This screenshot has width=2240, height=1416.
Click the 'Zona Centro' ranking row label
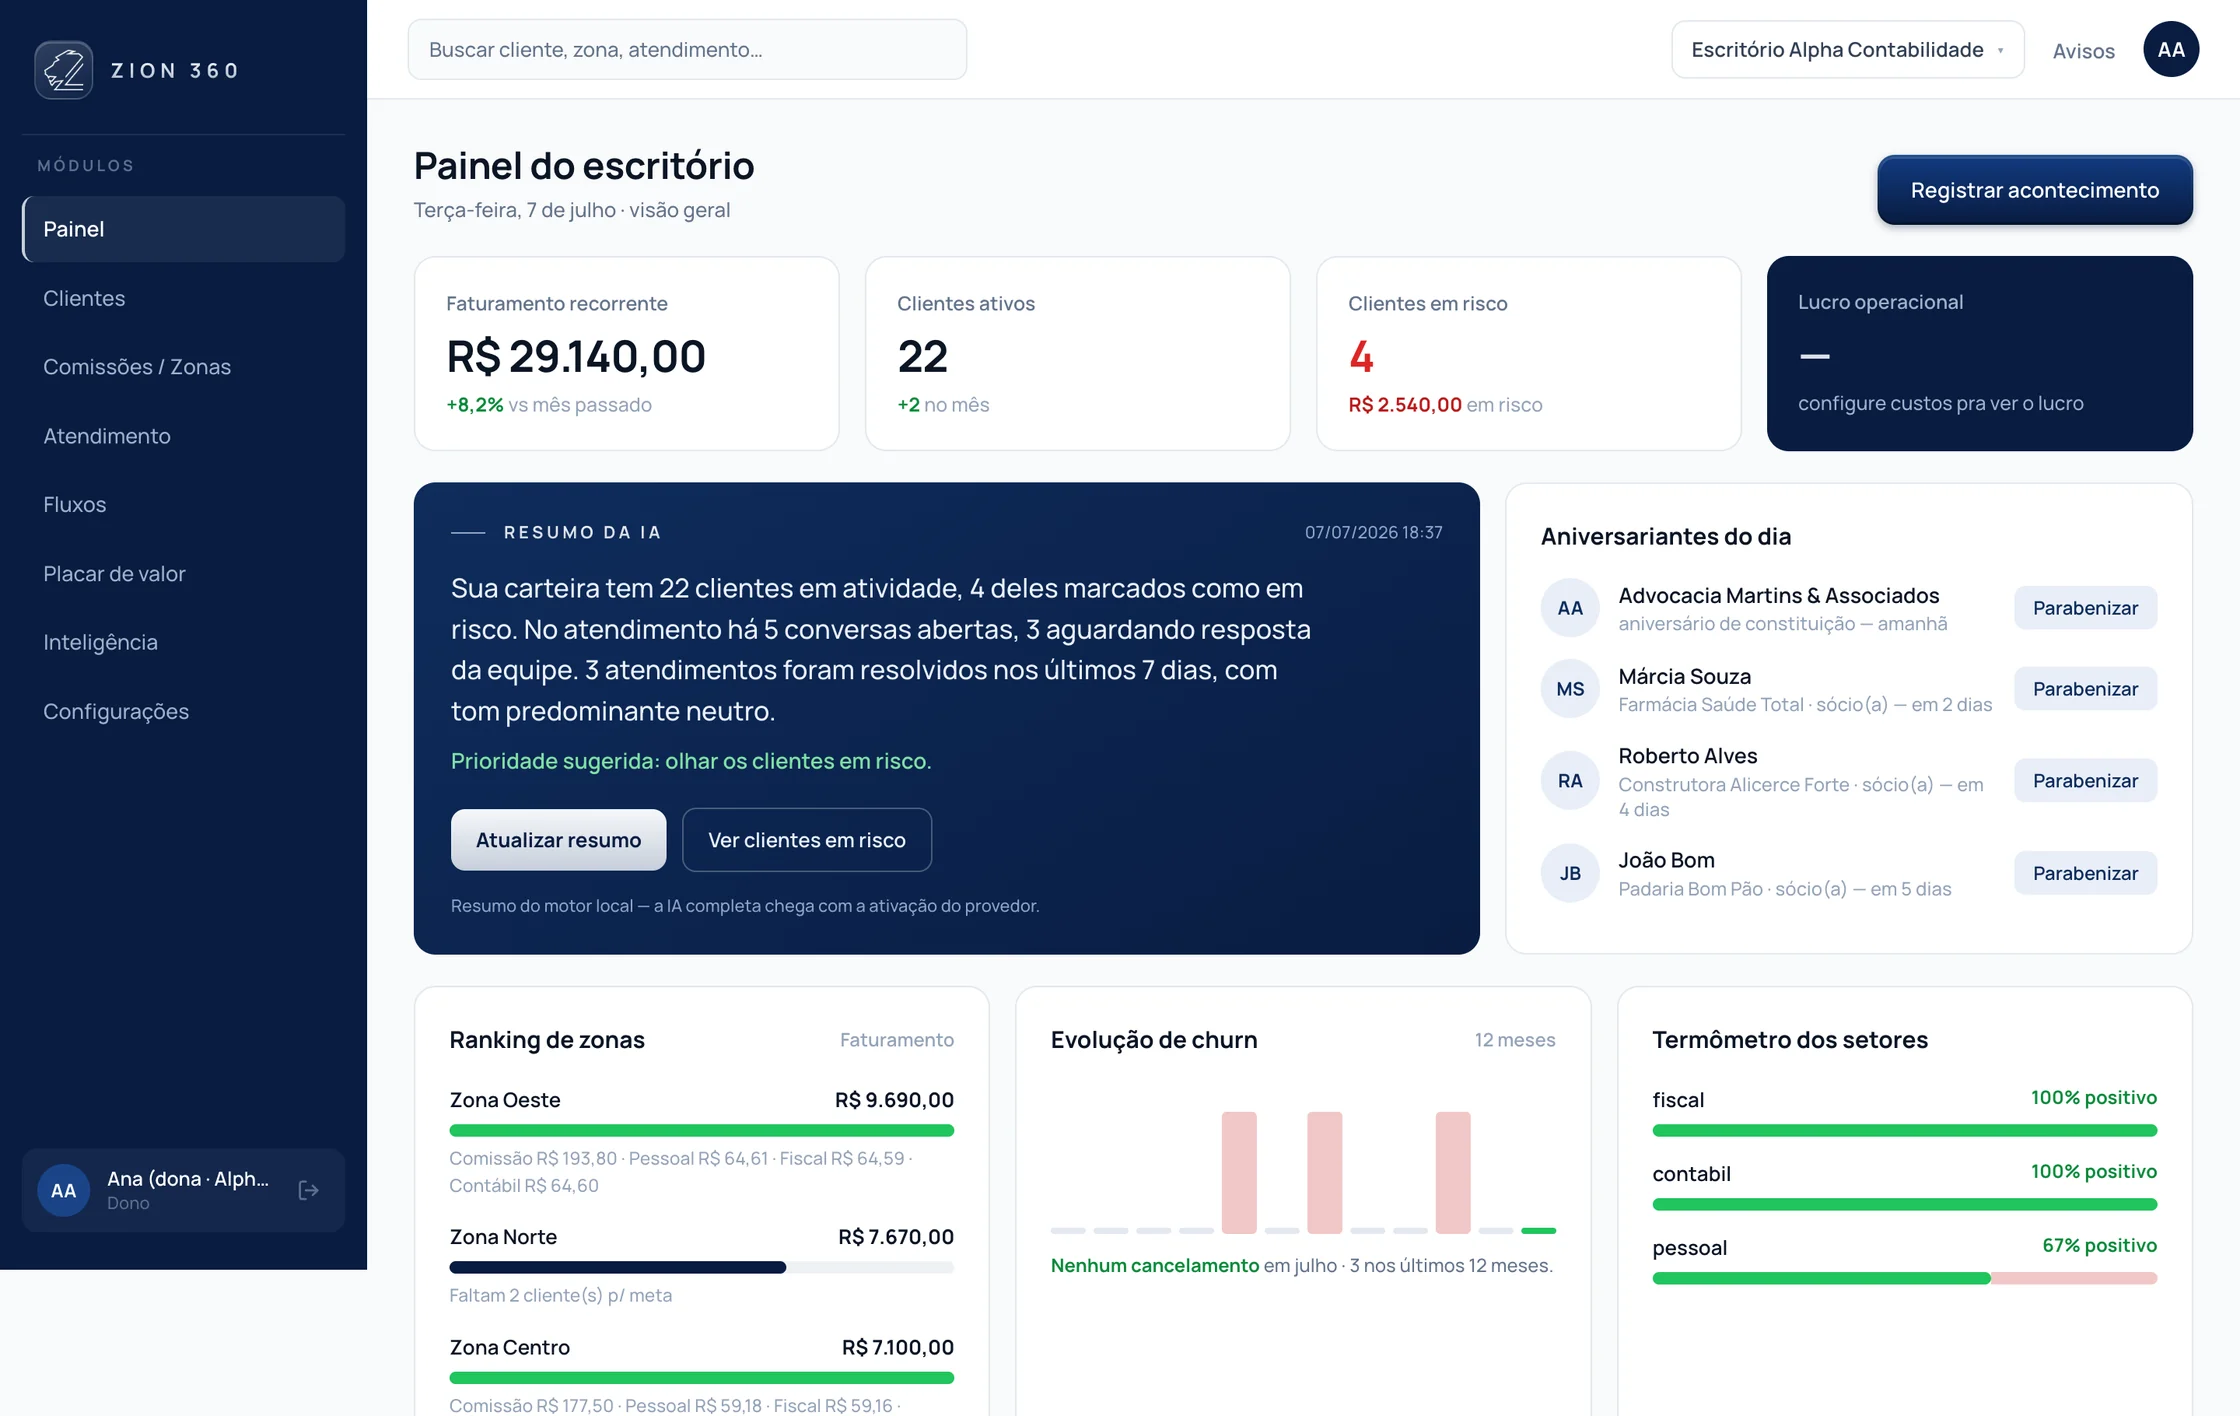[510, 1347]
